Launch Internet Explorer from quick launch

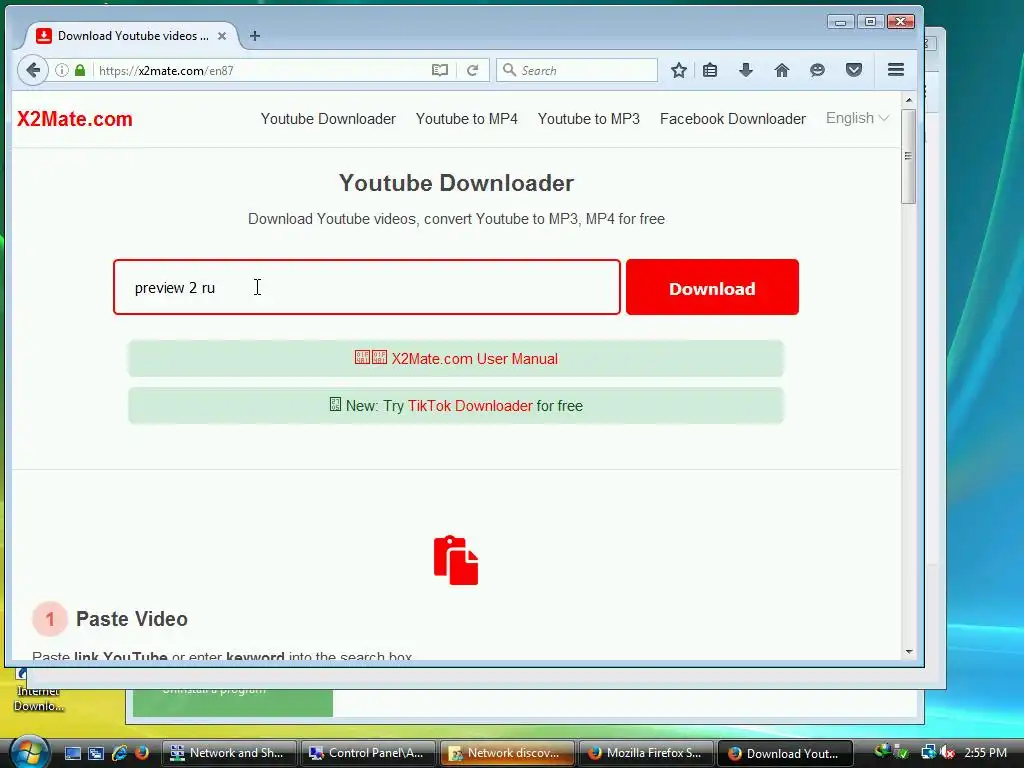click(x=120, y=753)
